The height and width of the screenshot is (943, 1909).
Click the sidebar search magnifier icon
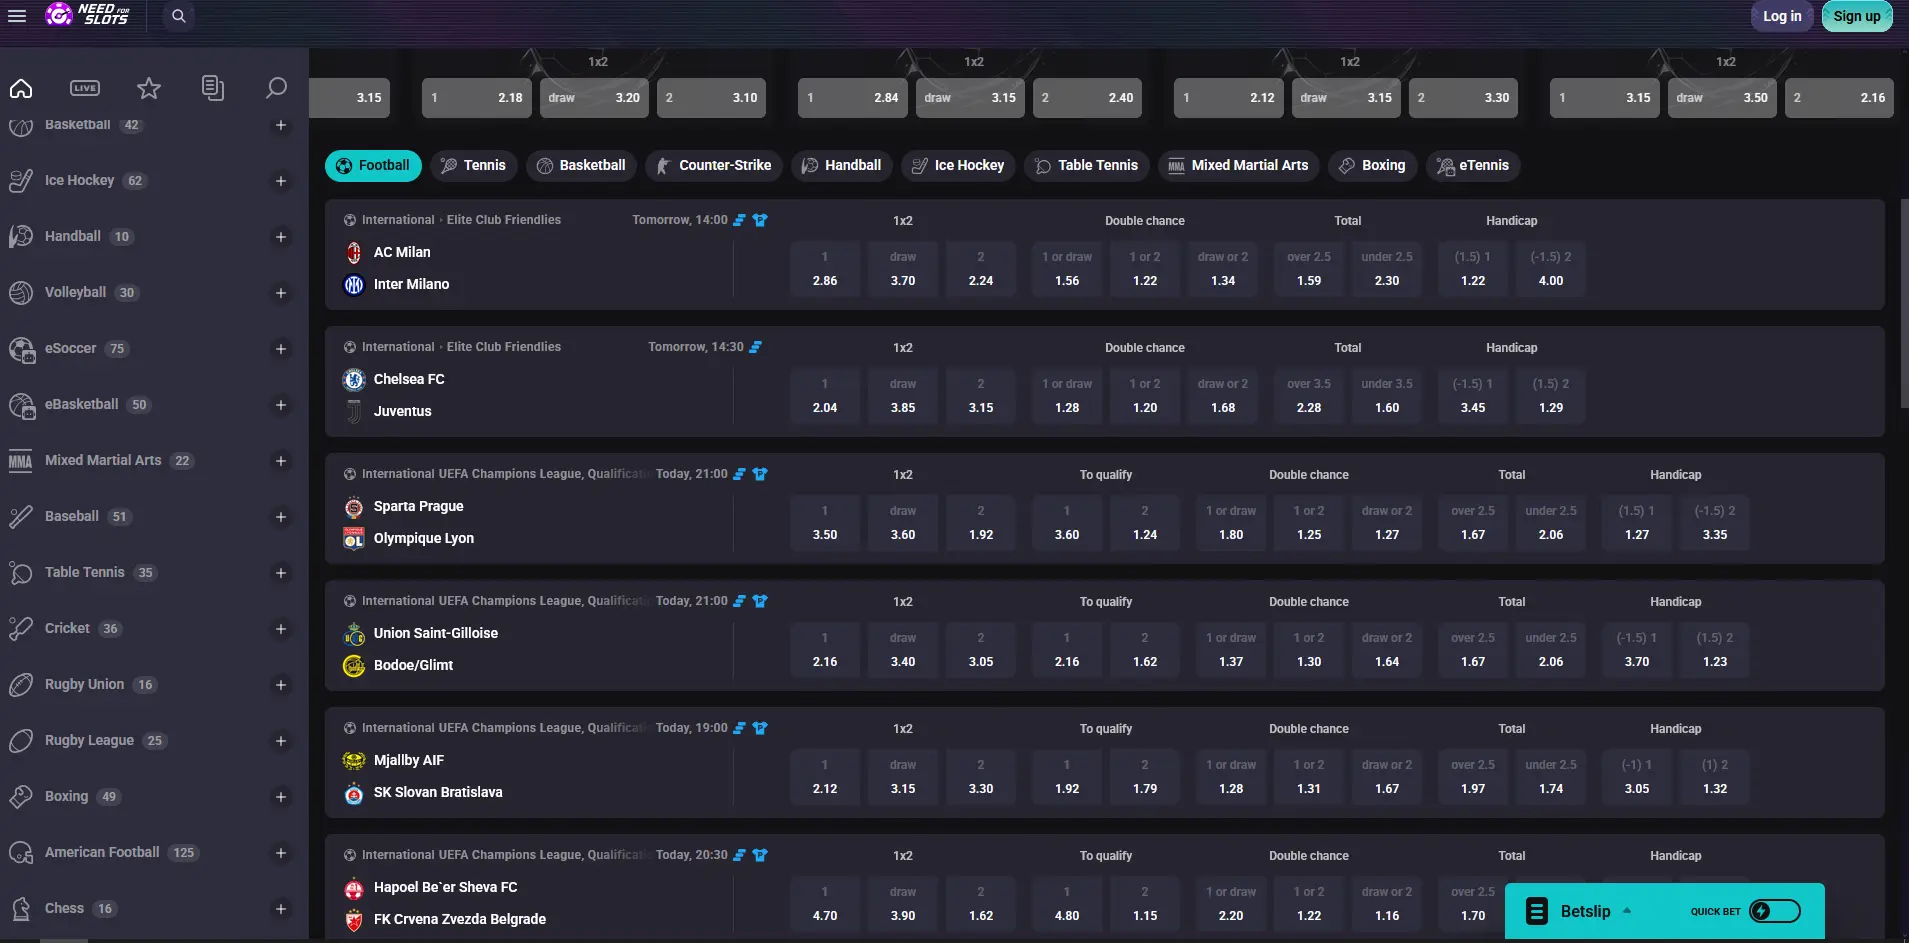pos(276,88)
